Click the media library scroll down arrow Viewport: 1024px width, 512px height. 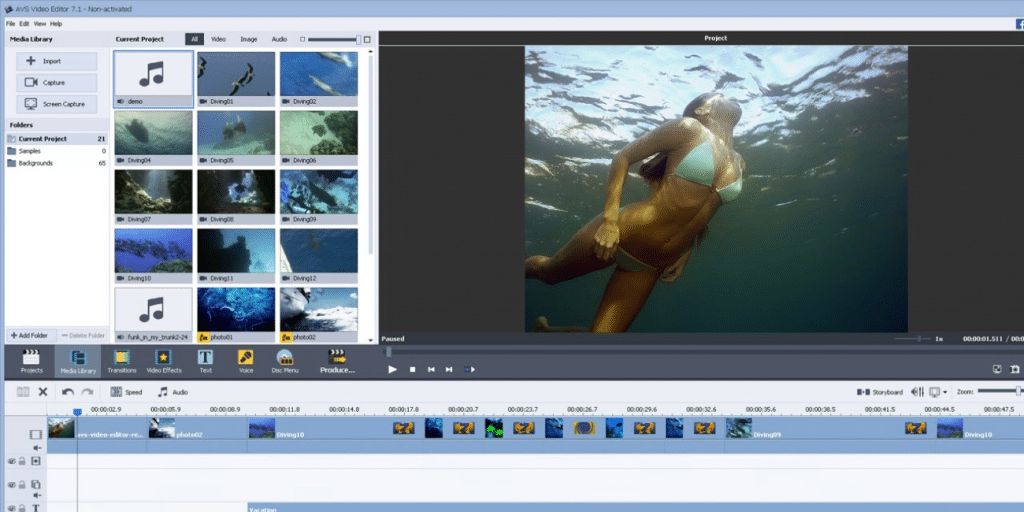pyautogui.click(x=371, y=340)
